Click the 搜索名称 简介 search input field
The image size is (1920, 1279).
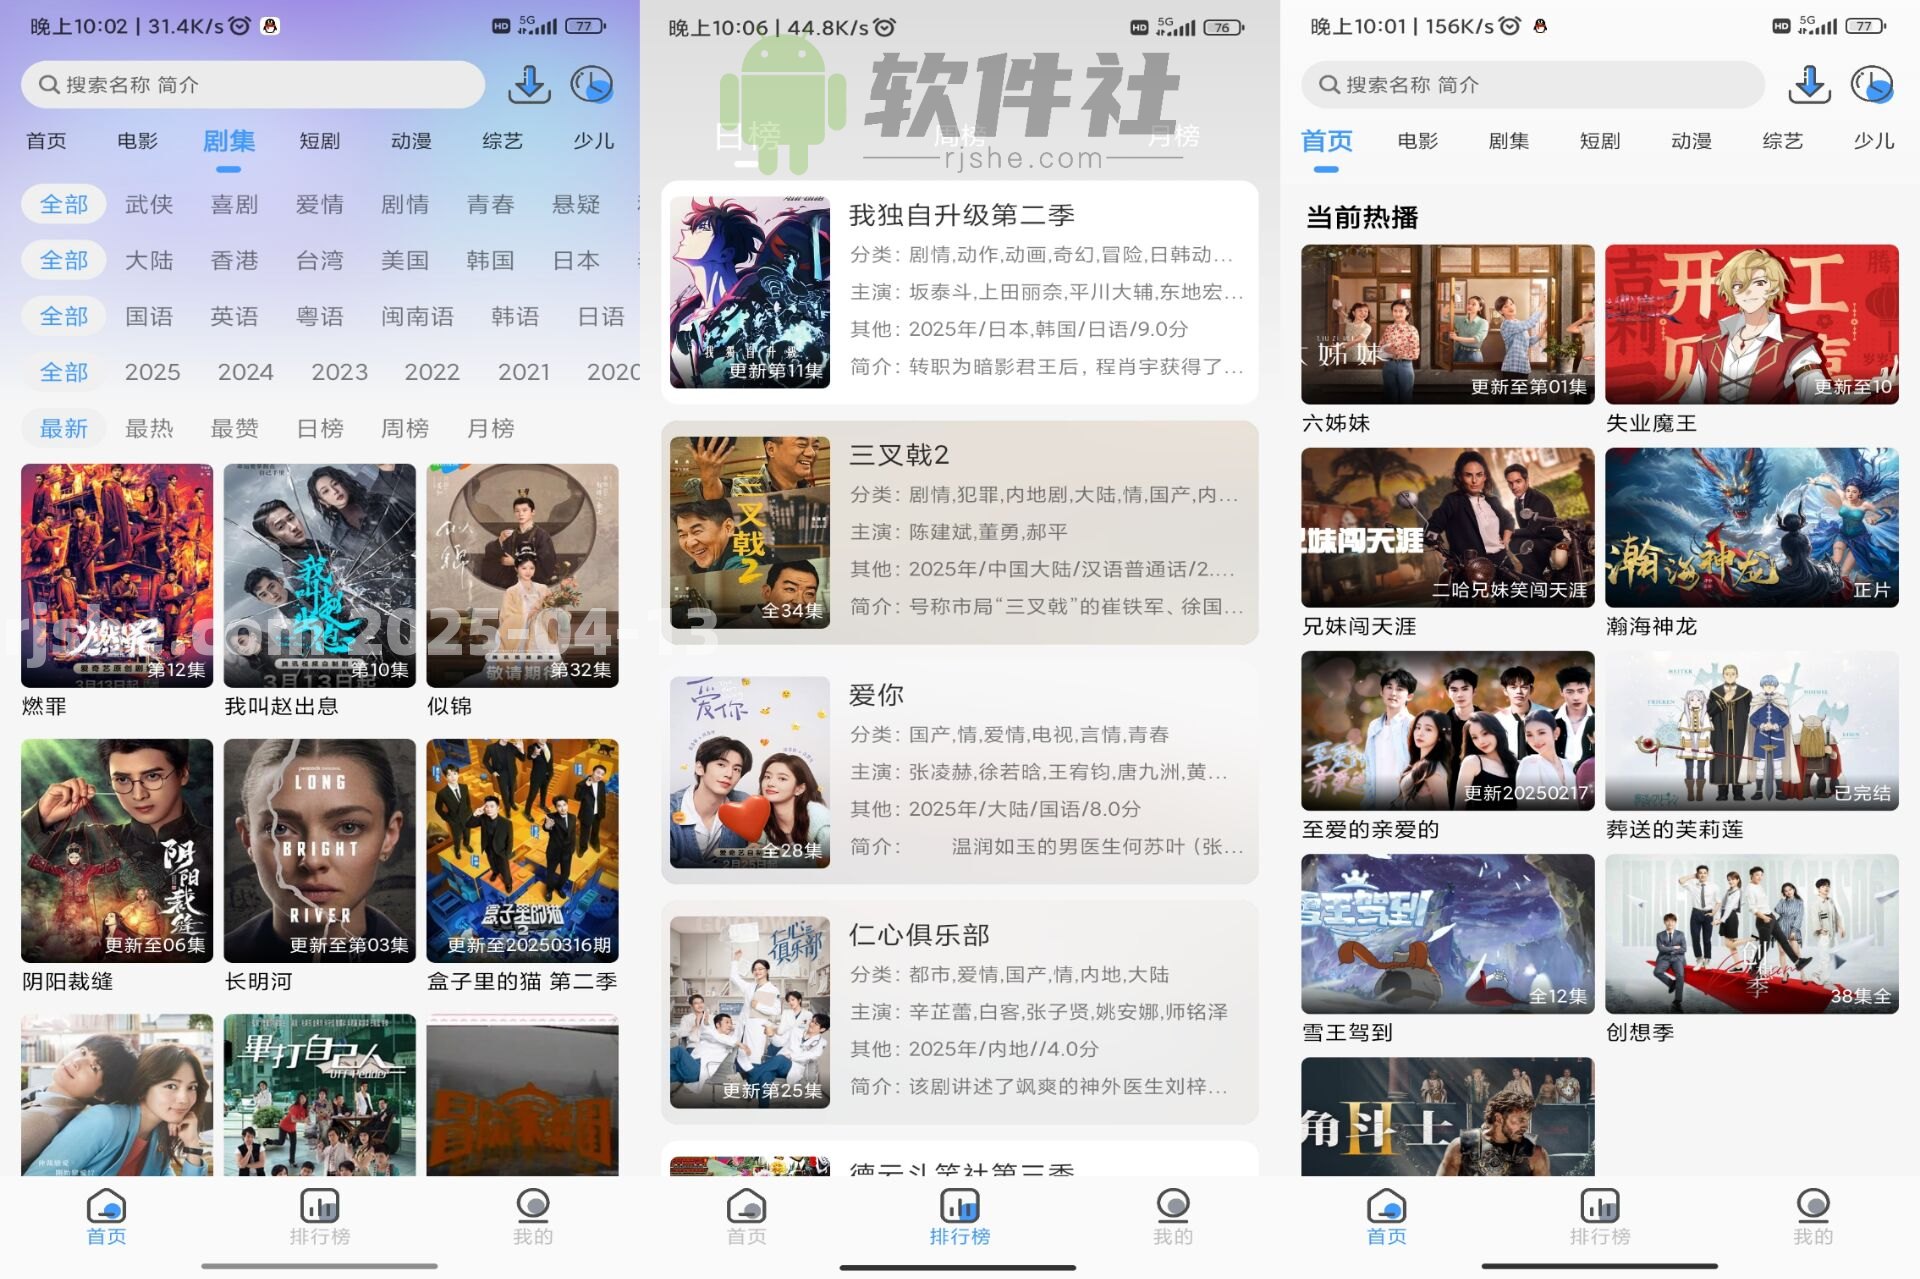(x=250, y=85)
